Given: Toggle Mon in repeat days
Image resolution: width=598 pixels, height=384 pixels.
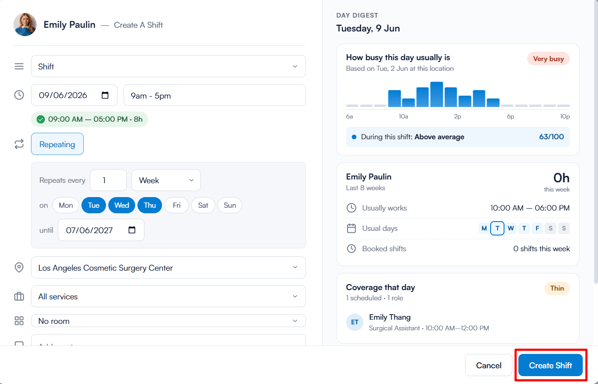Looking at the screenshot, I should 66,205.
